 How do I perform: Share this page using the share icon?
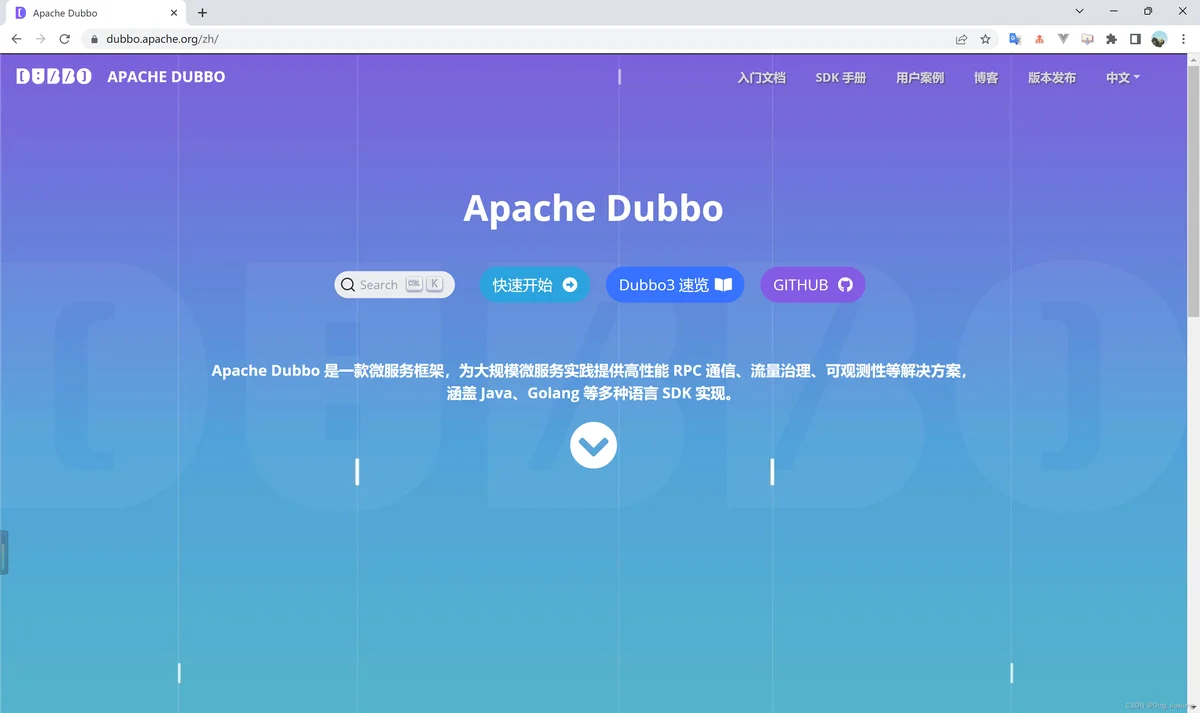961,39
